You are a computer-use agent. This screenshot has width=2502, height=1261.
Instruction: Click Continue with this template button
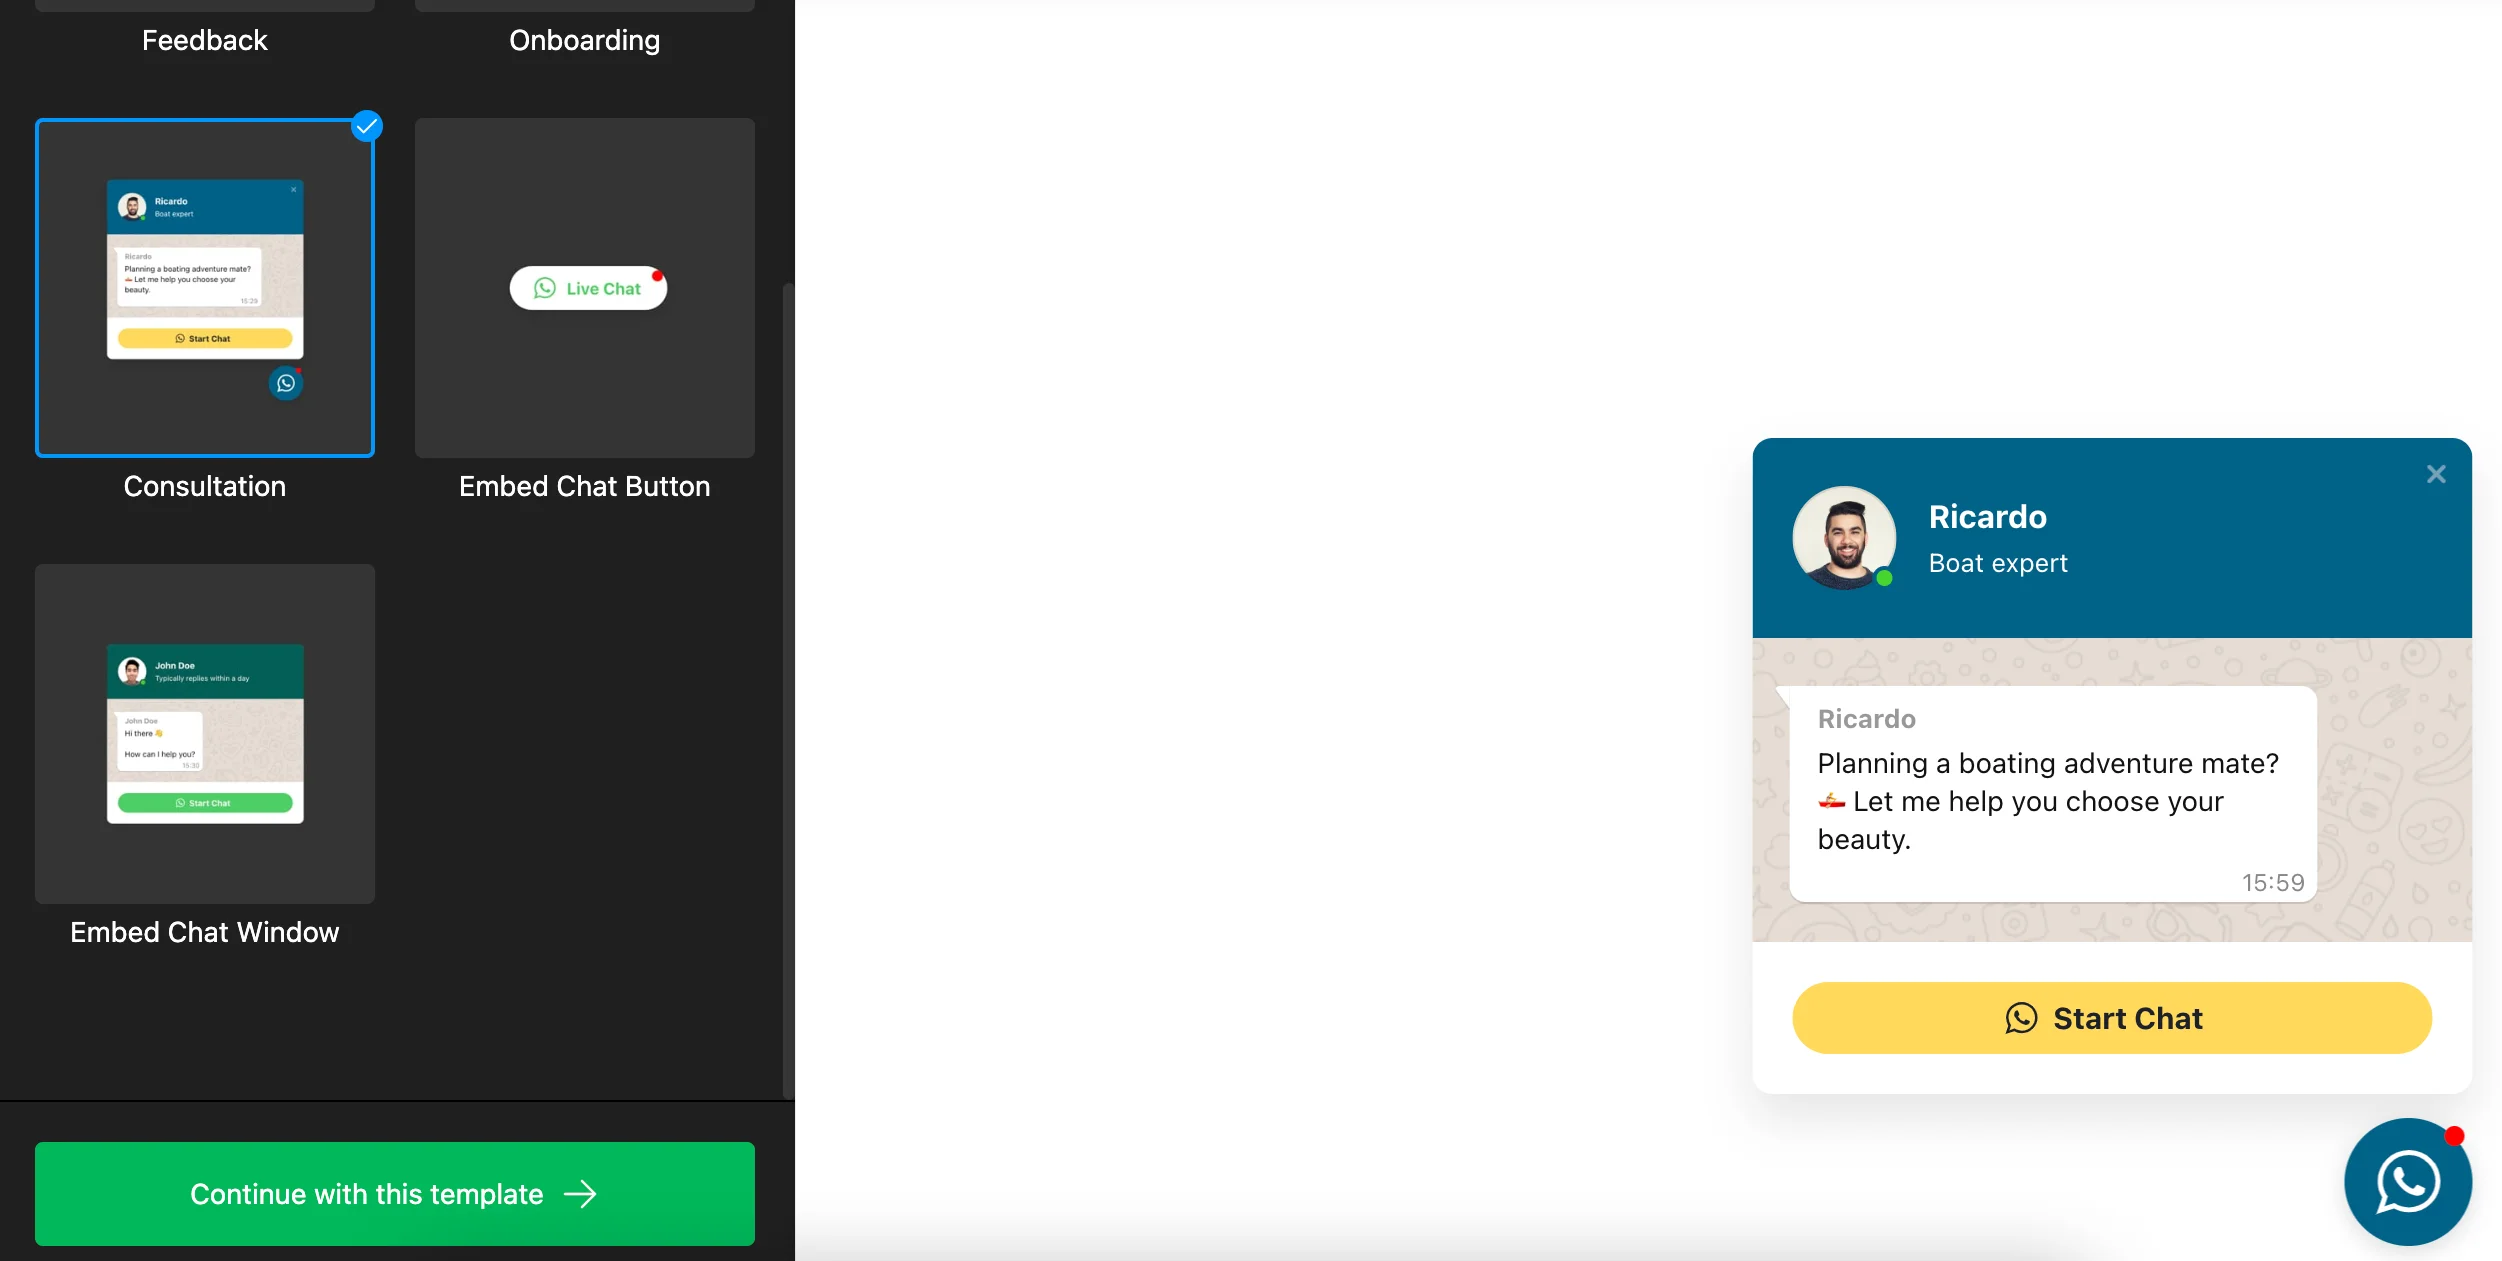point(394,1193)
